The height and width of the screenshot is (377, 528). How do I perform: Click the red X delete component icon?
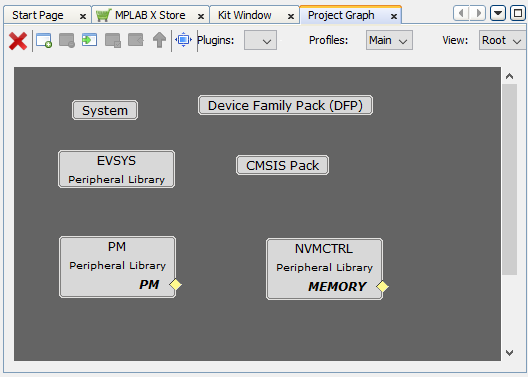(x=18, y=41)
